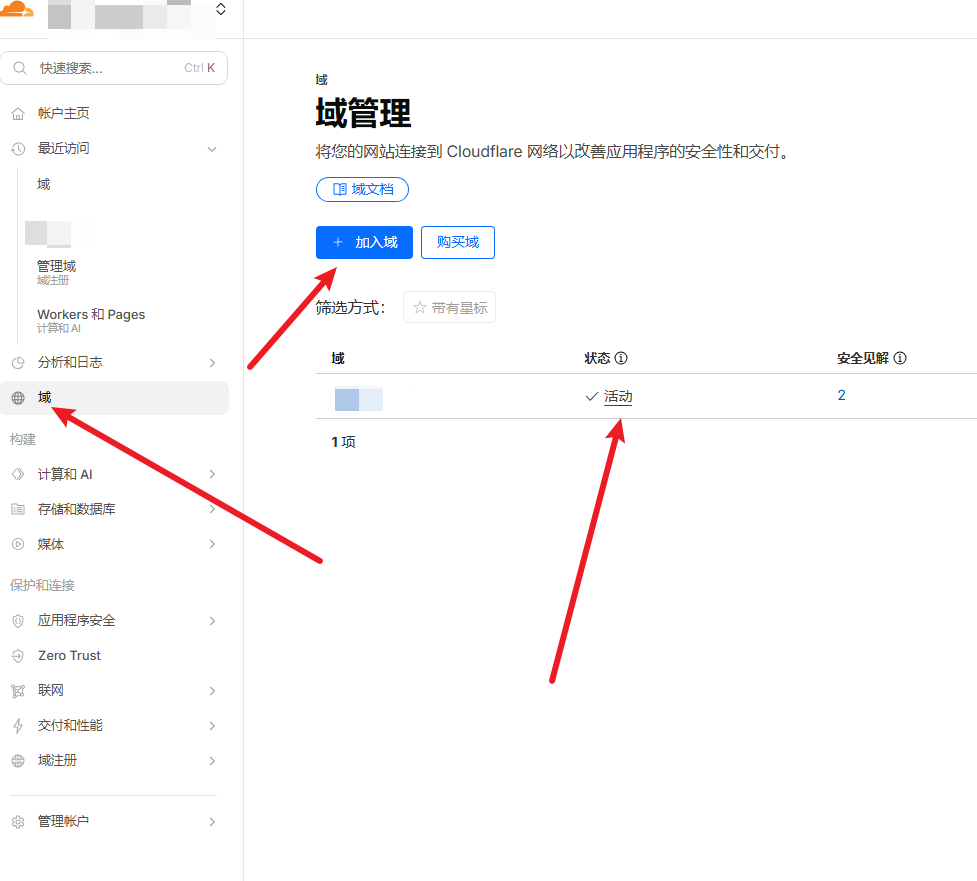This screenshot has height=881, width=977.
Task: Click the info icon beside 状态 header
Action: click(621, 358)
